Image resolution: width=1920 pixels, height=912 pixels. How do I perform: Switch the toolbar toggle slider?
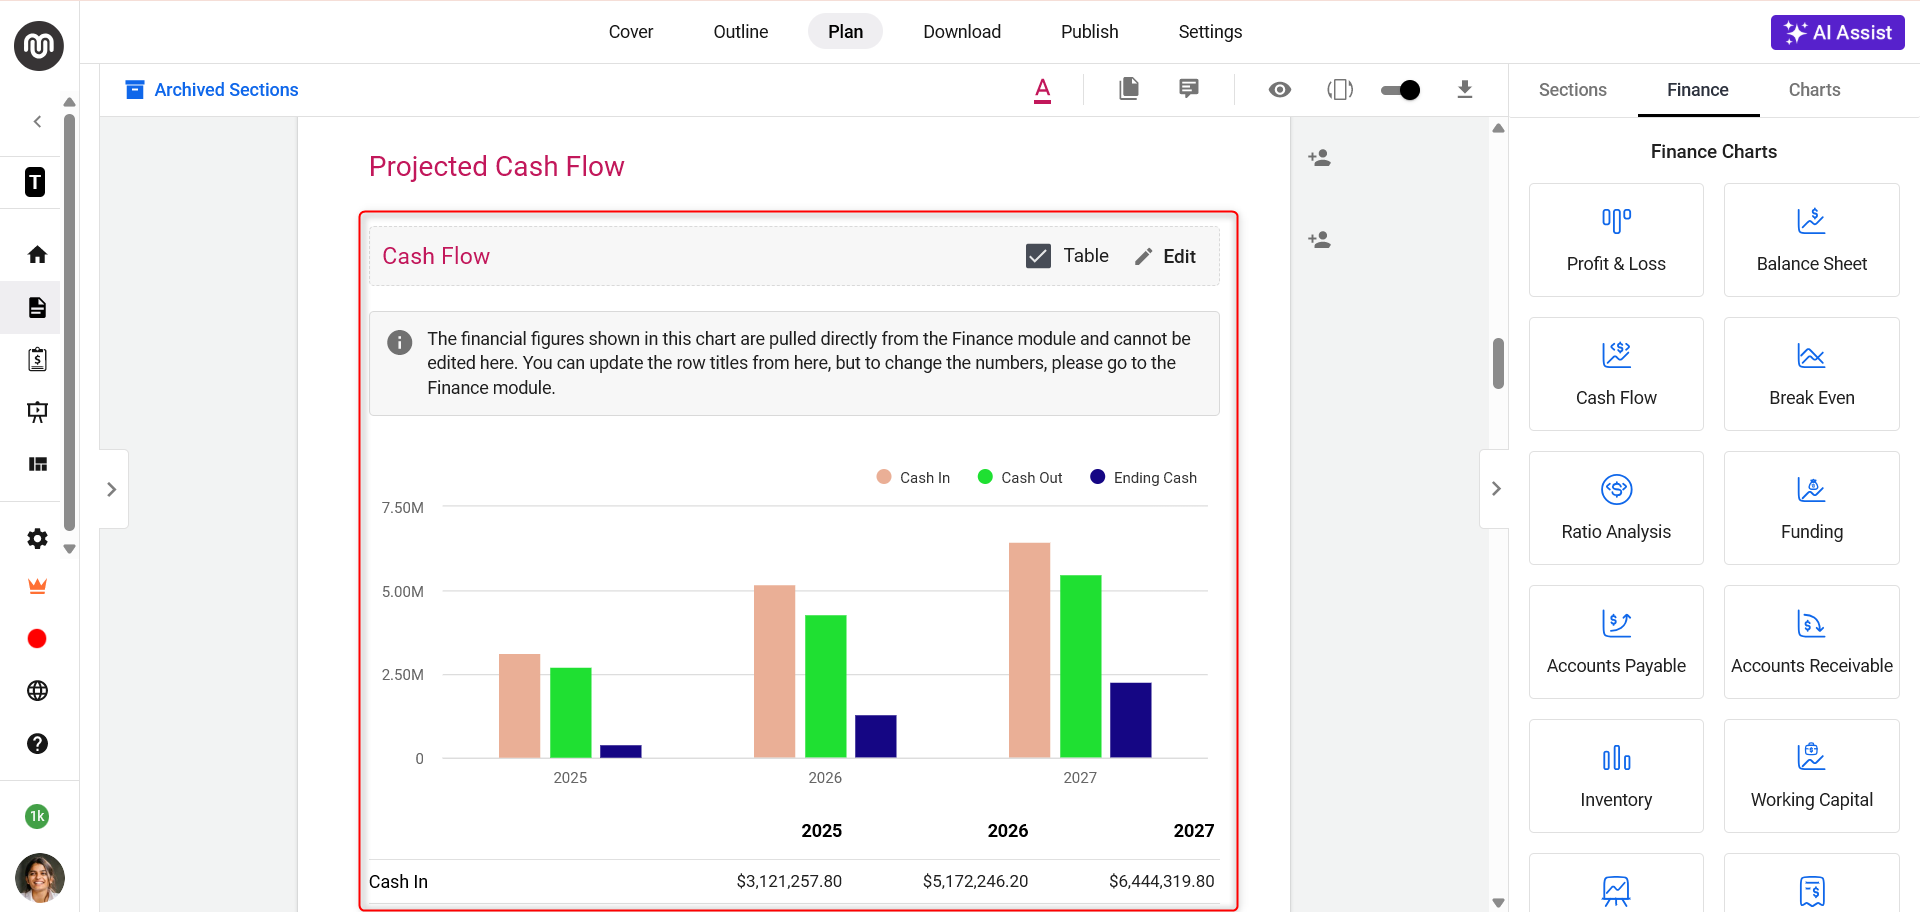[1400, 90]
